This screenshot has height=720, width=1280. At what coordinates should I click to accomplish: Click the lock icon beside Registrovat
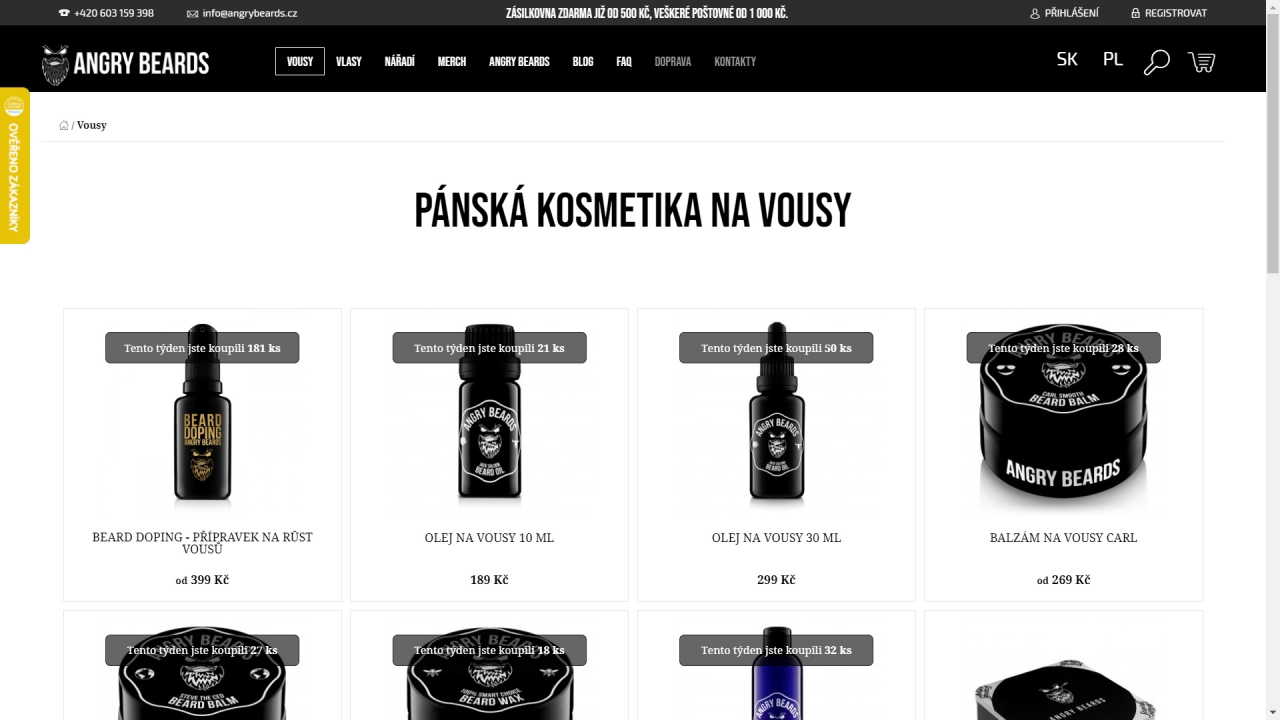coord(1135,13)
